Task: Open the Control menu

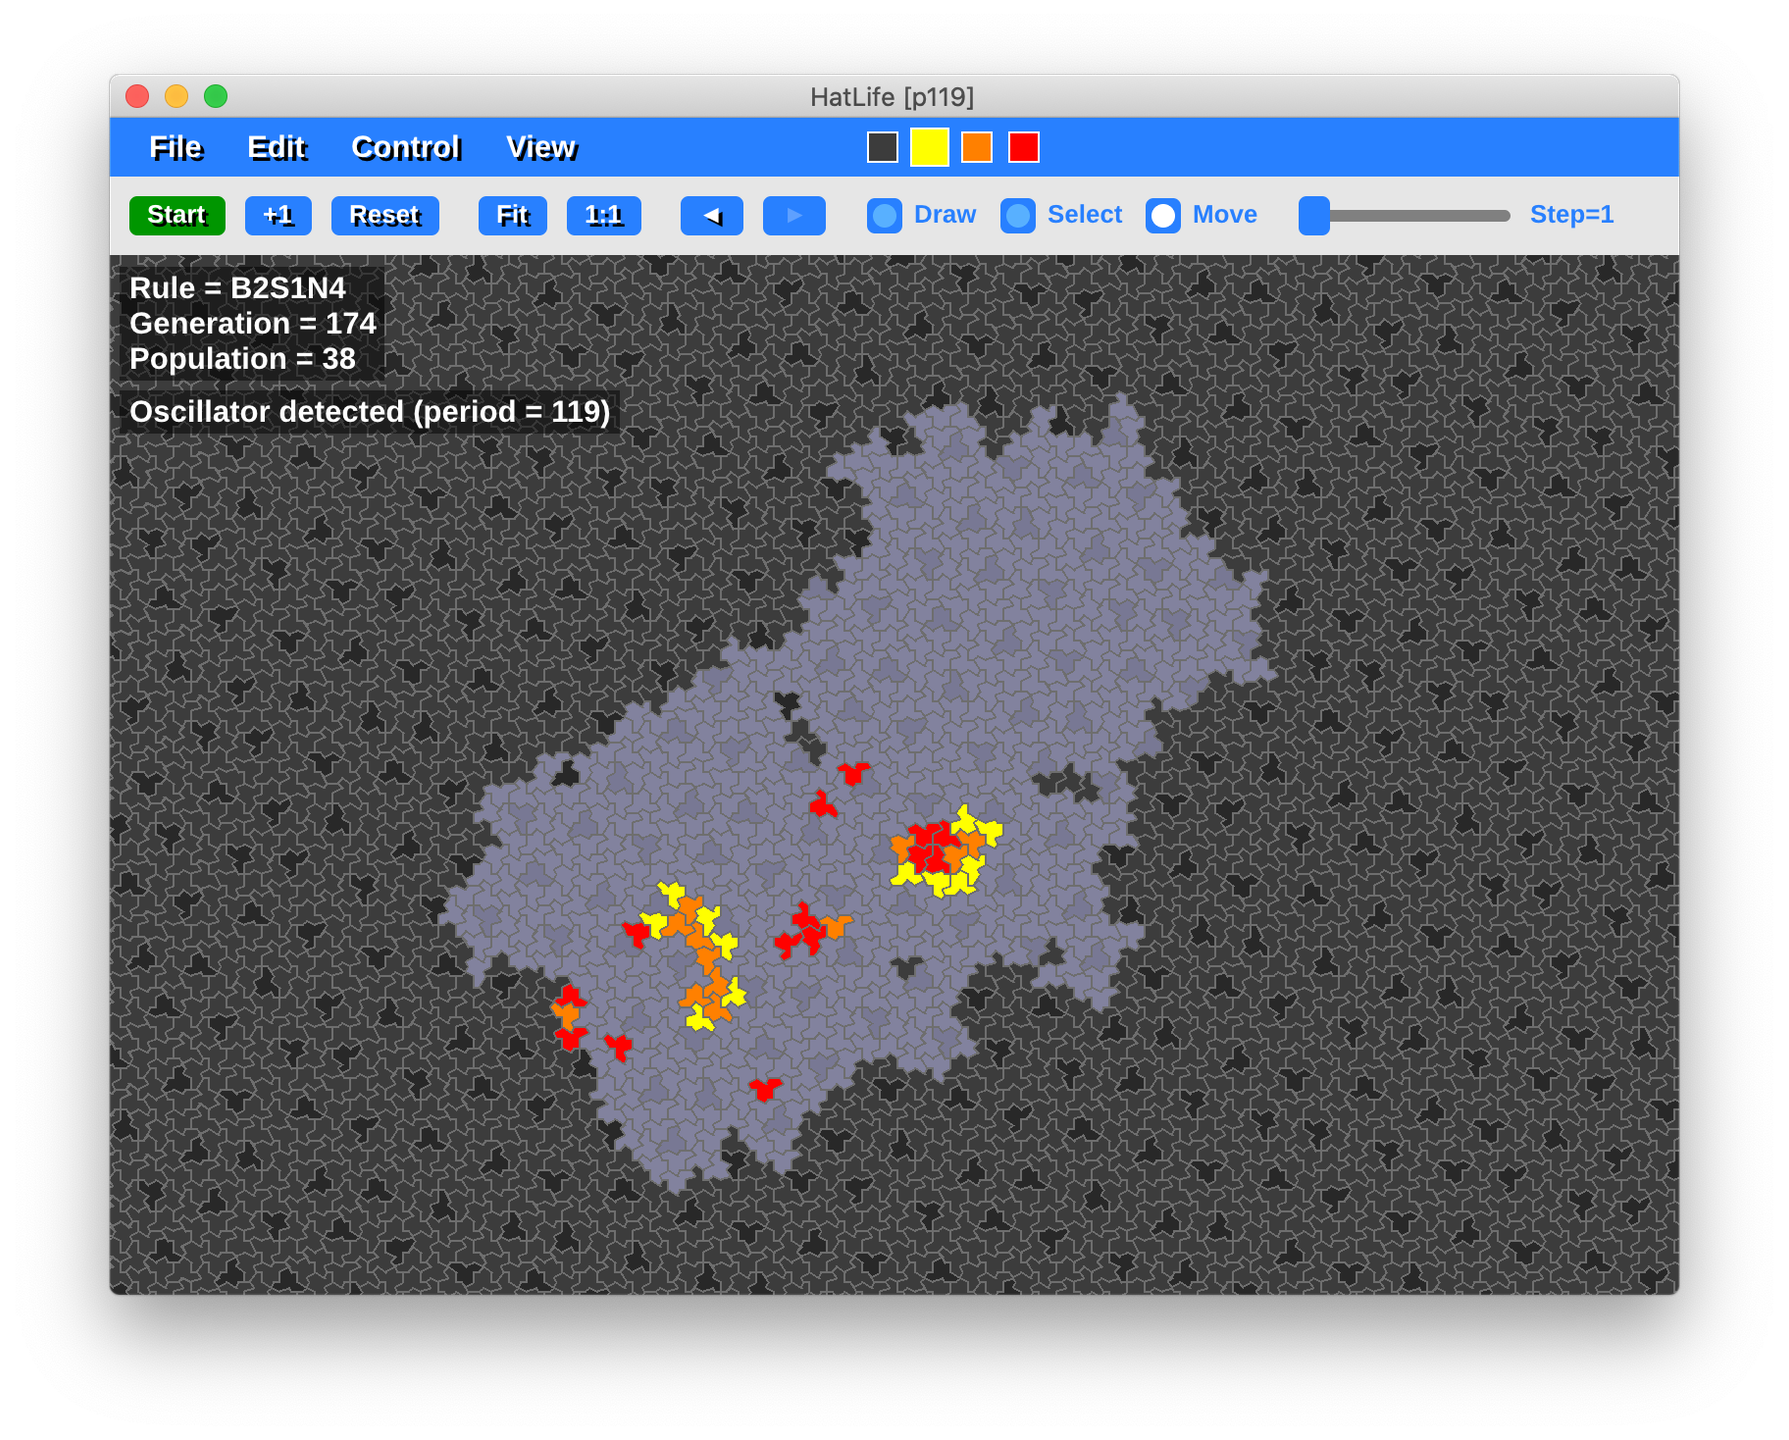Action: pyautogui.click(x=406, y=148)
